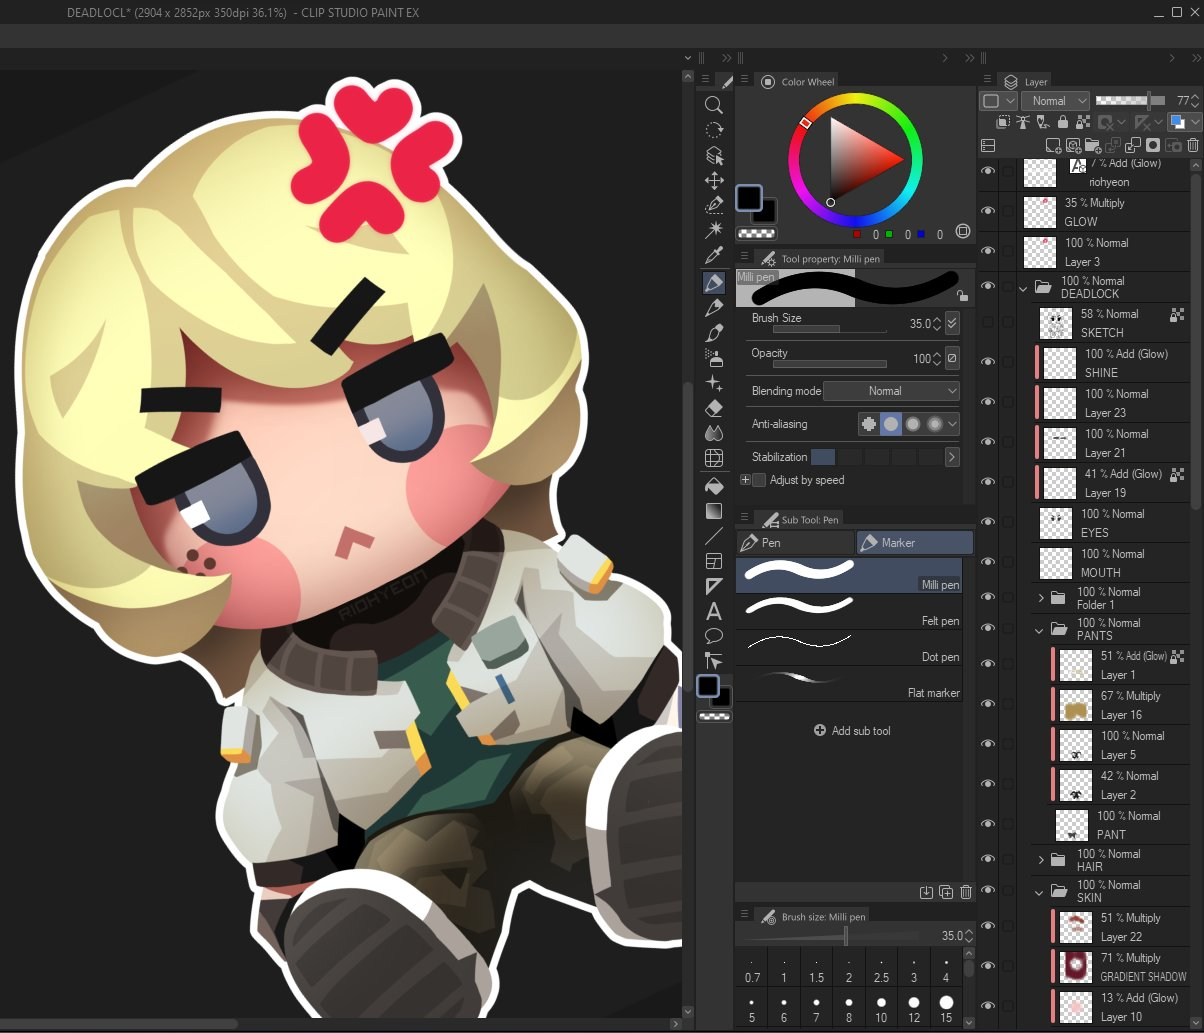Viewport: 1204px width, 1033px height.
Task: Enable the Adjust by speed checkbox
Action: tap(758, 480)
